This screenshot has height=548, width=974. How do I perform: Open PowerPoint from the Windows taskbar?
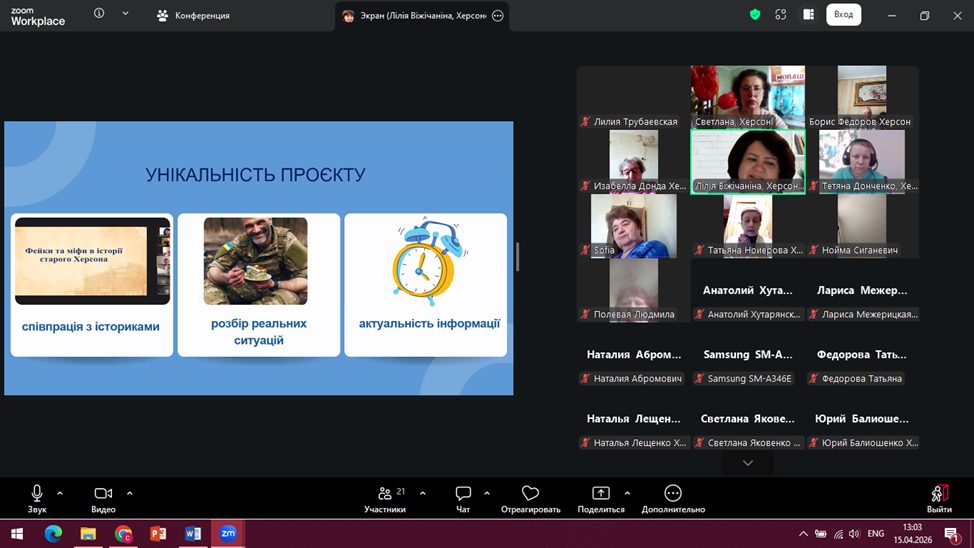click(x=158, y=534)
